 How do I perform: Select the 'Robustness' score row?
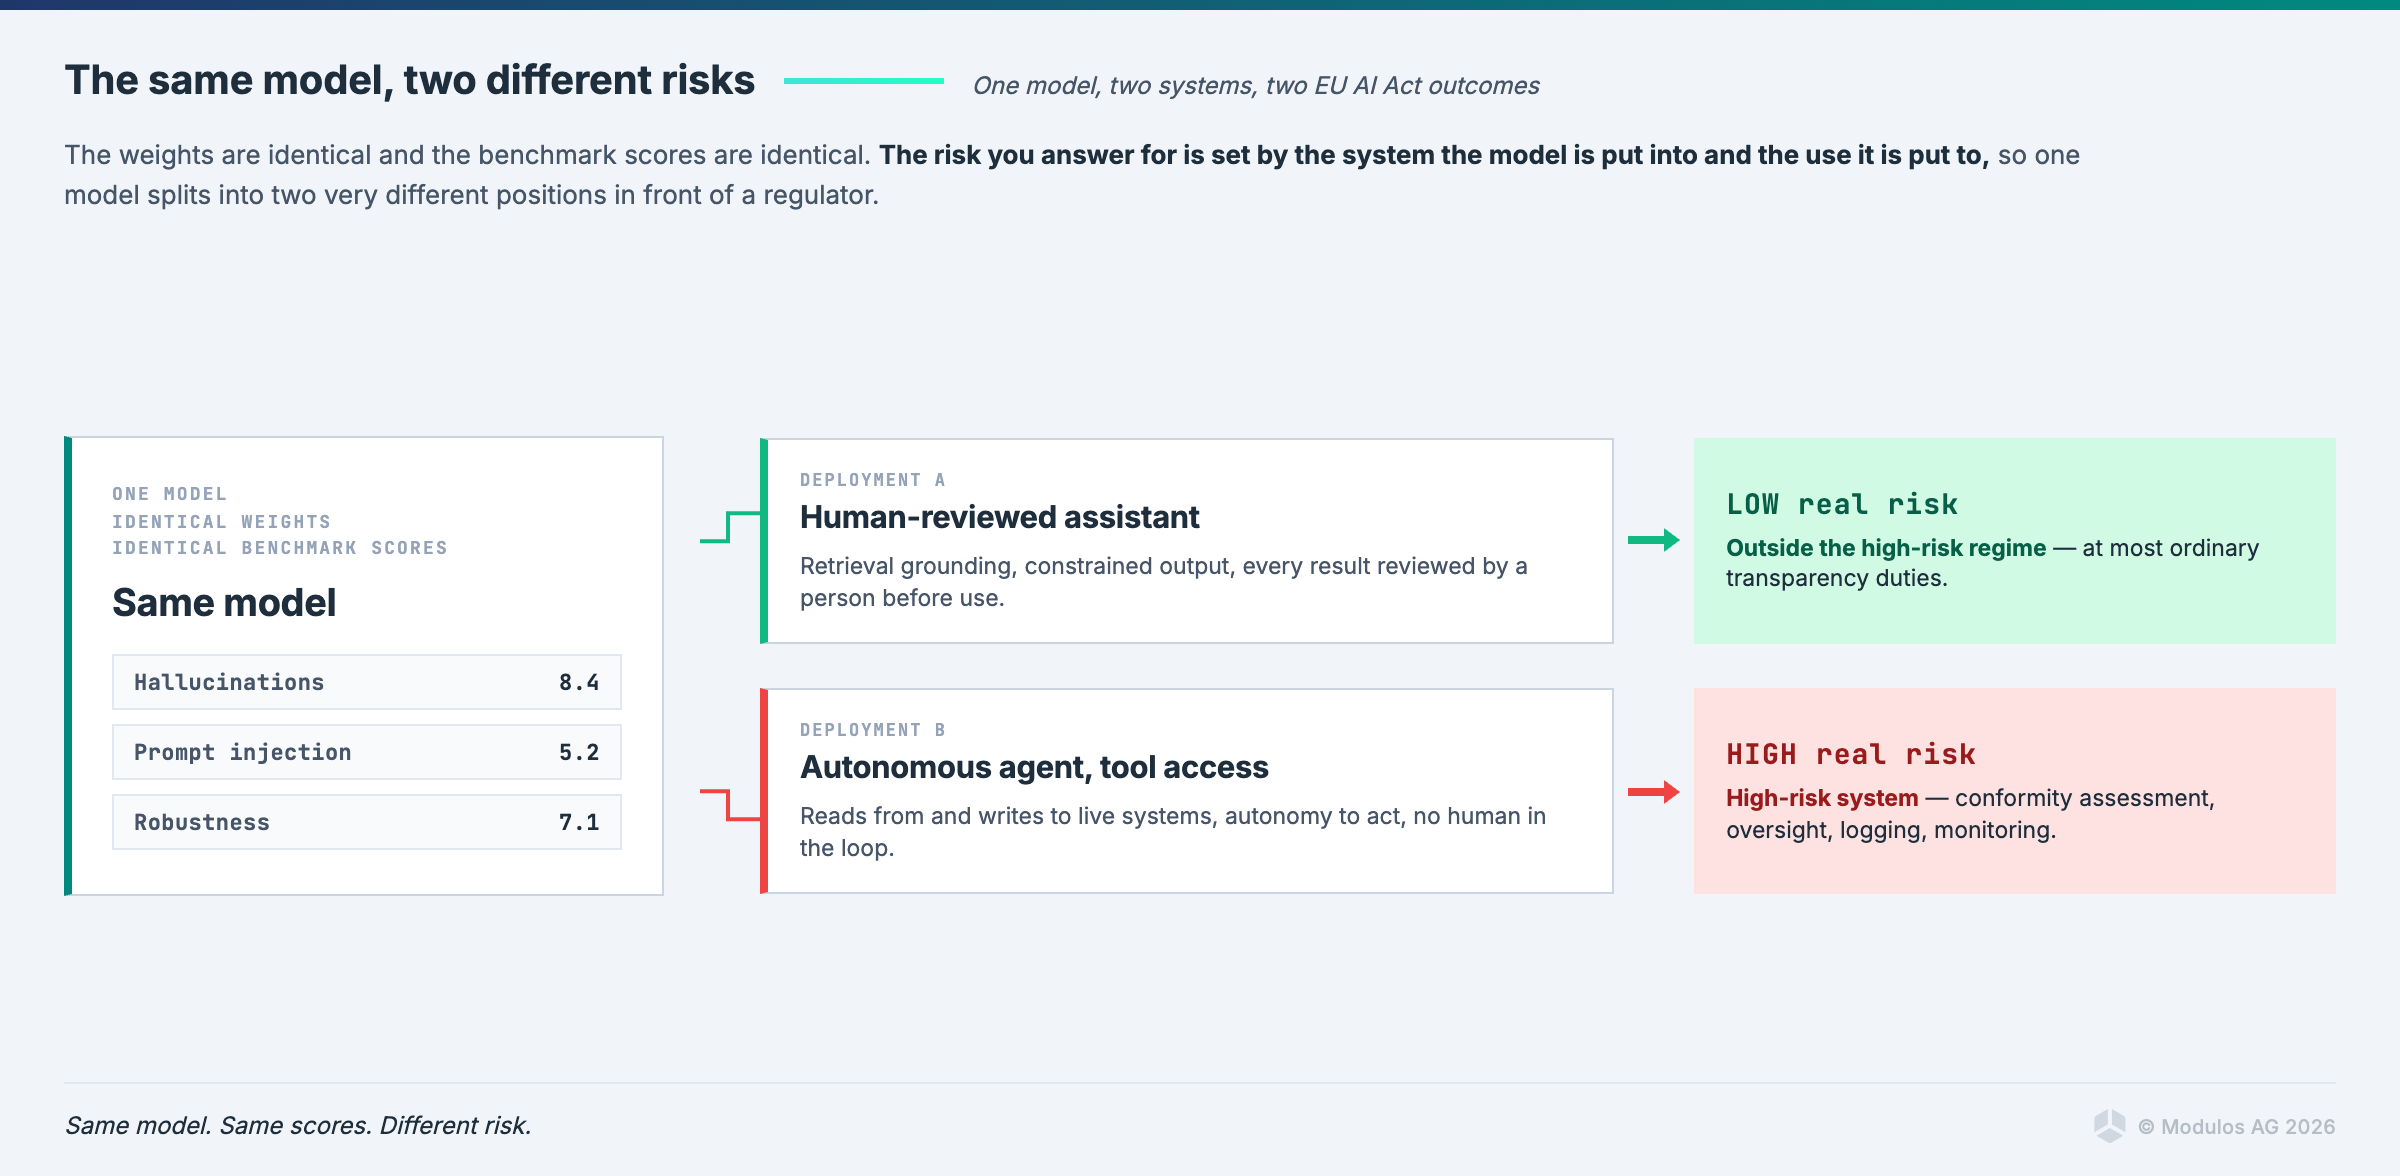(367, 822)
